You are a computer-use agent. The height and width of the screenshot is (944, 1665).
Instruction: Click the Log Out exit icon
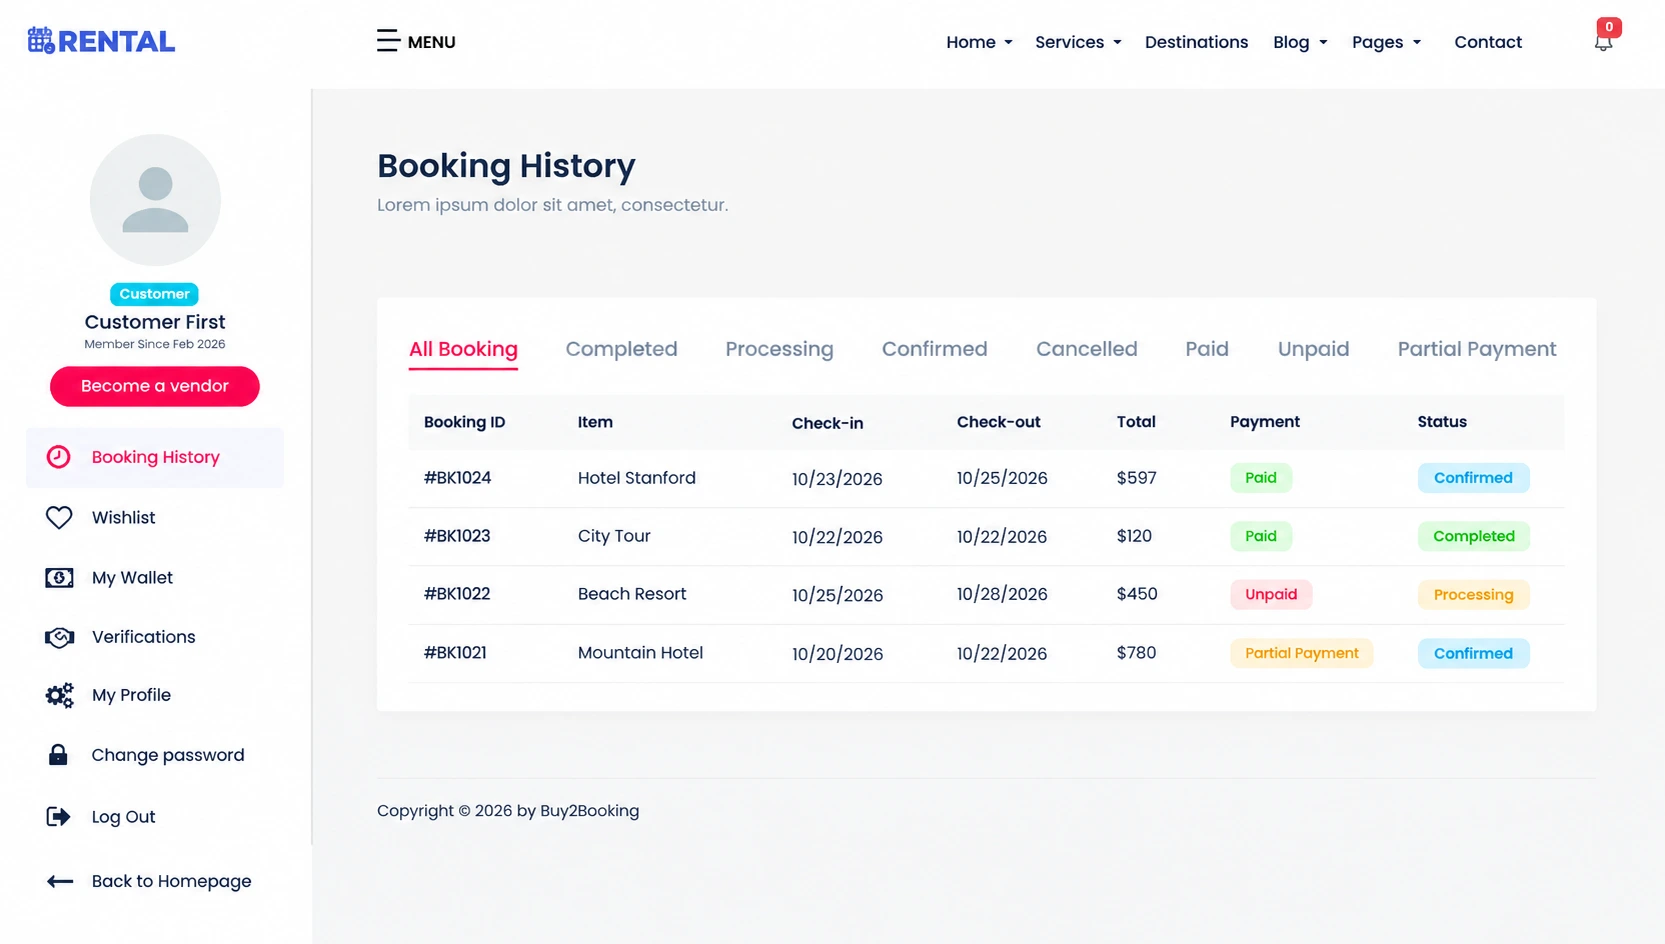59,817
